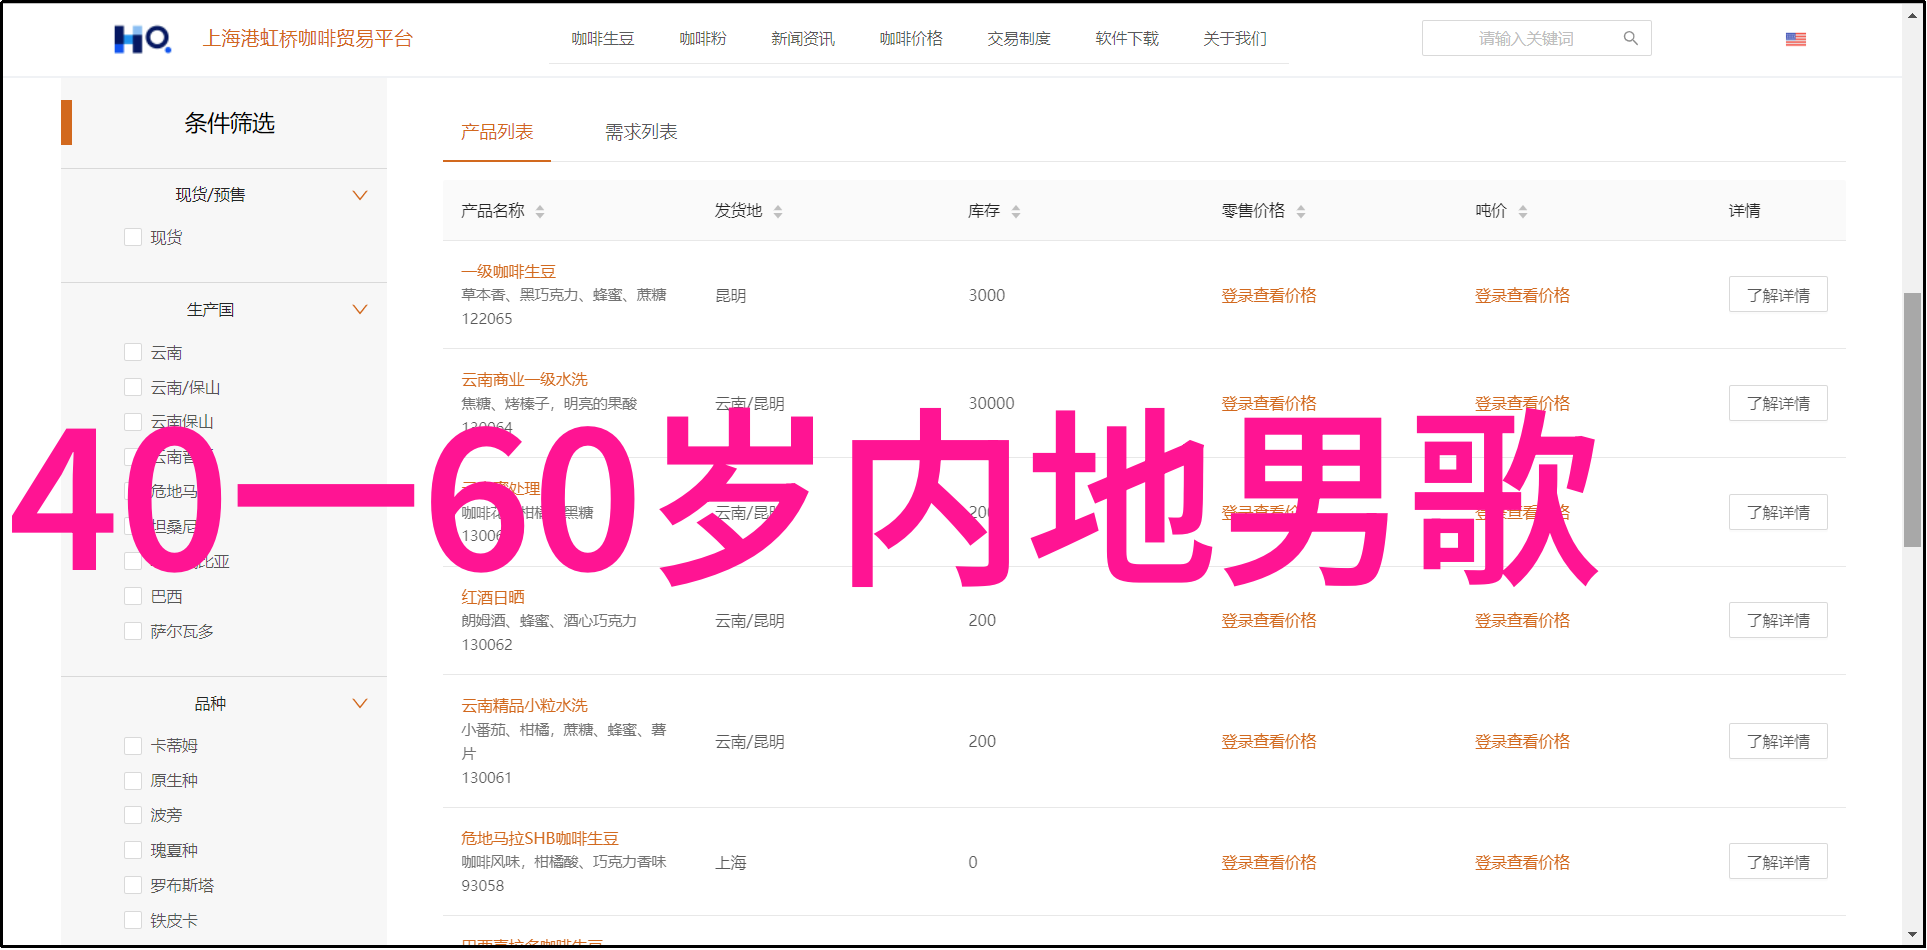The width and height of the screenshot is (1927, 950).
Task: Tick the 巴西 checkbox
Action: click(132, 596)
